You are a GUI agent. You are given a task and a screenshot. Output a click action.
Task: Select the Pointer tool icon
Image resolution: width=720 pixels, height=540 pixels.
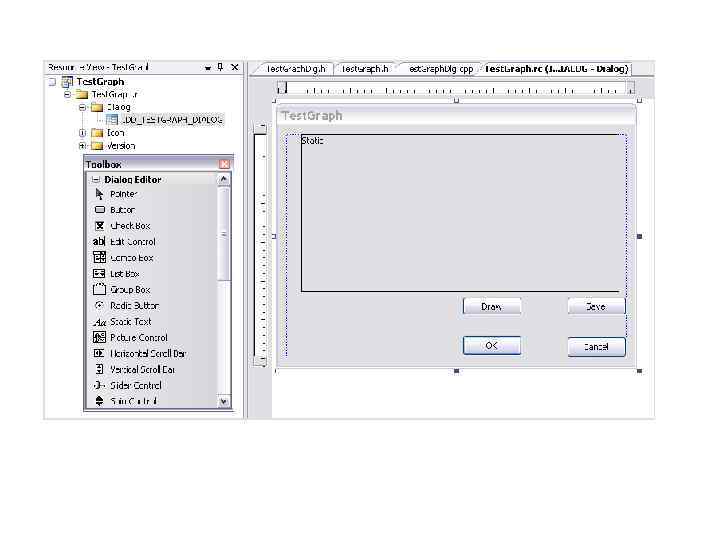[x=99, y=194]
